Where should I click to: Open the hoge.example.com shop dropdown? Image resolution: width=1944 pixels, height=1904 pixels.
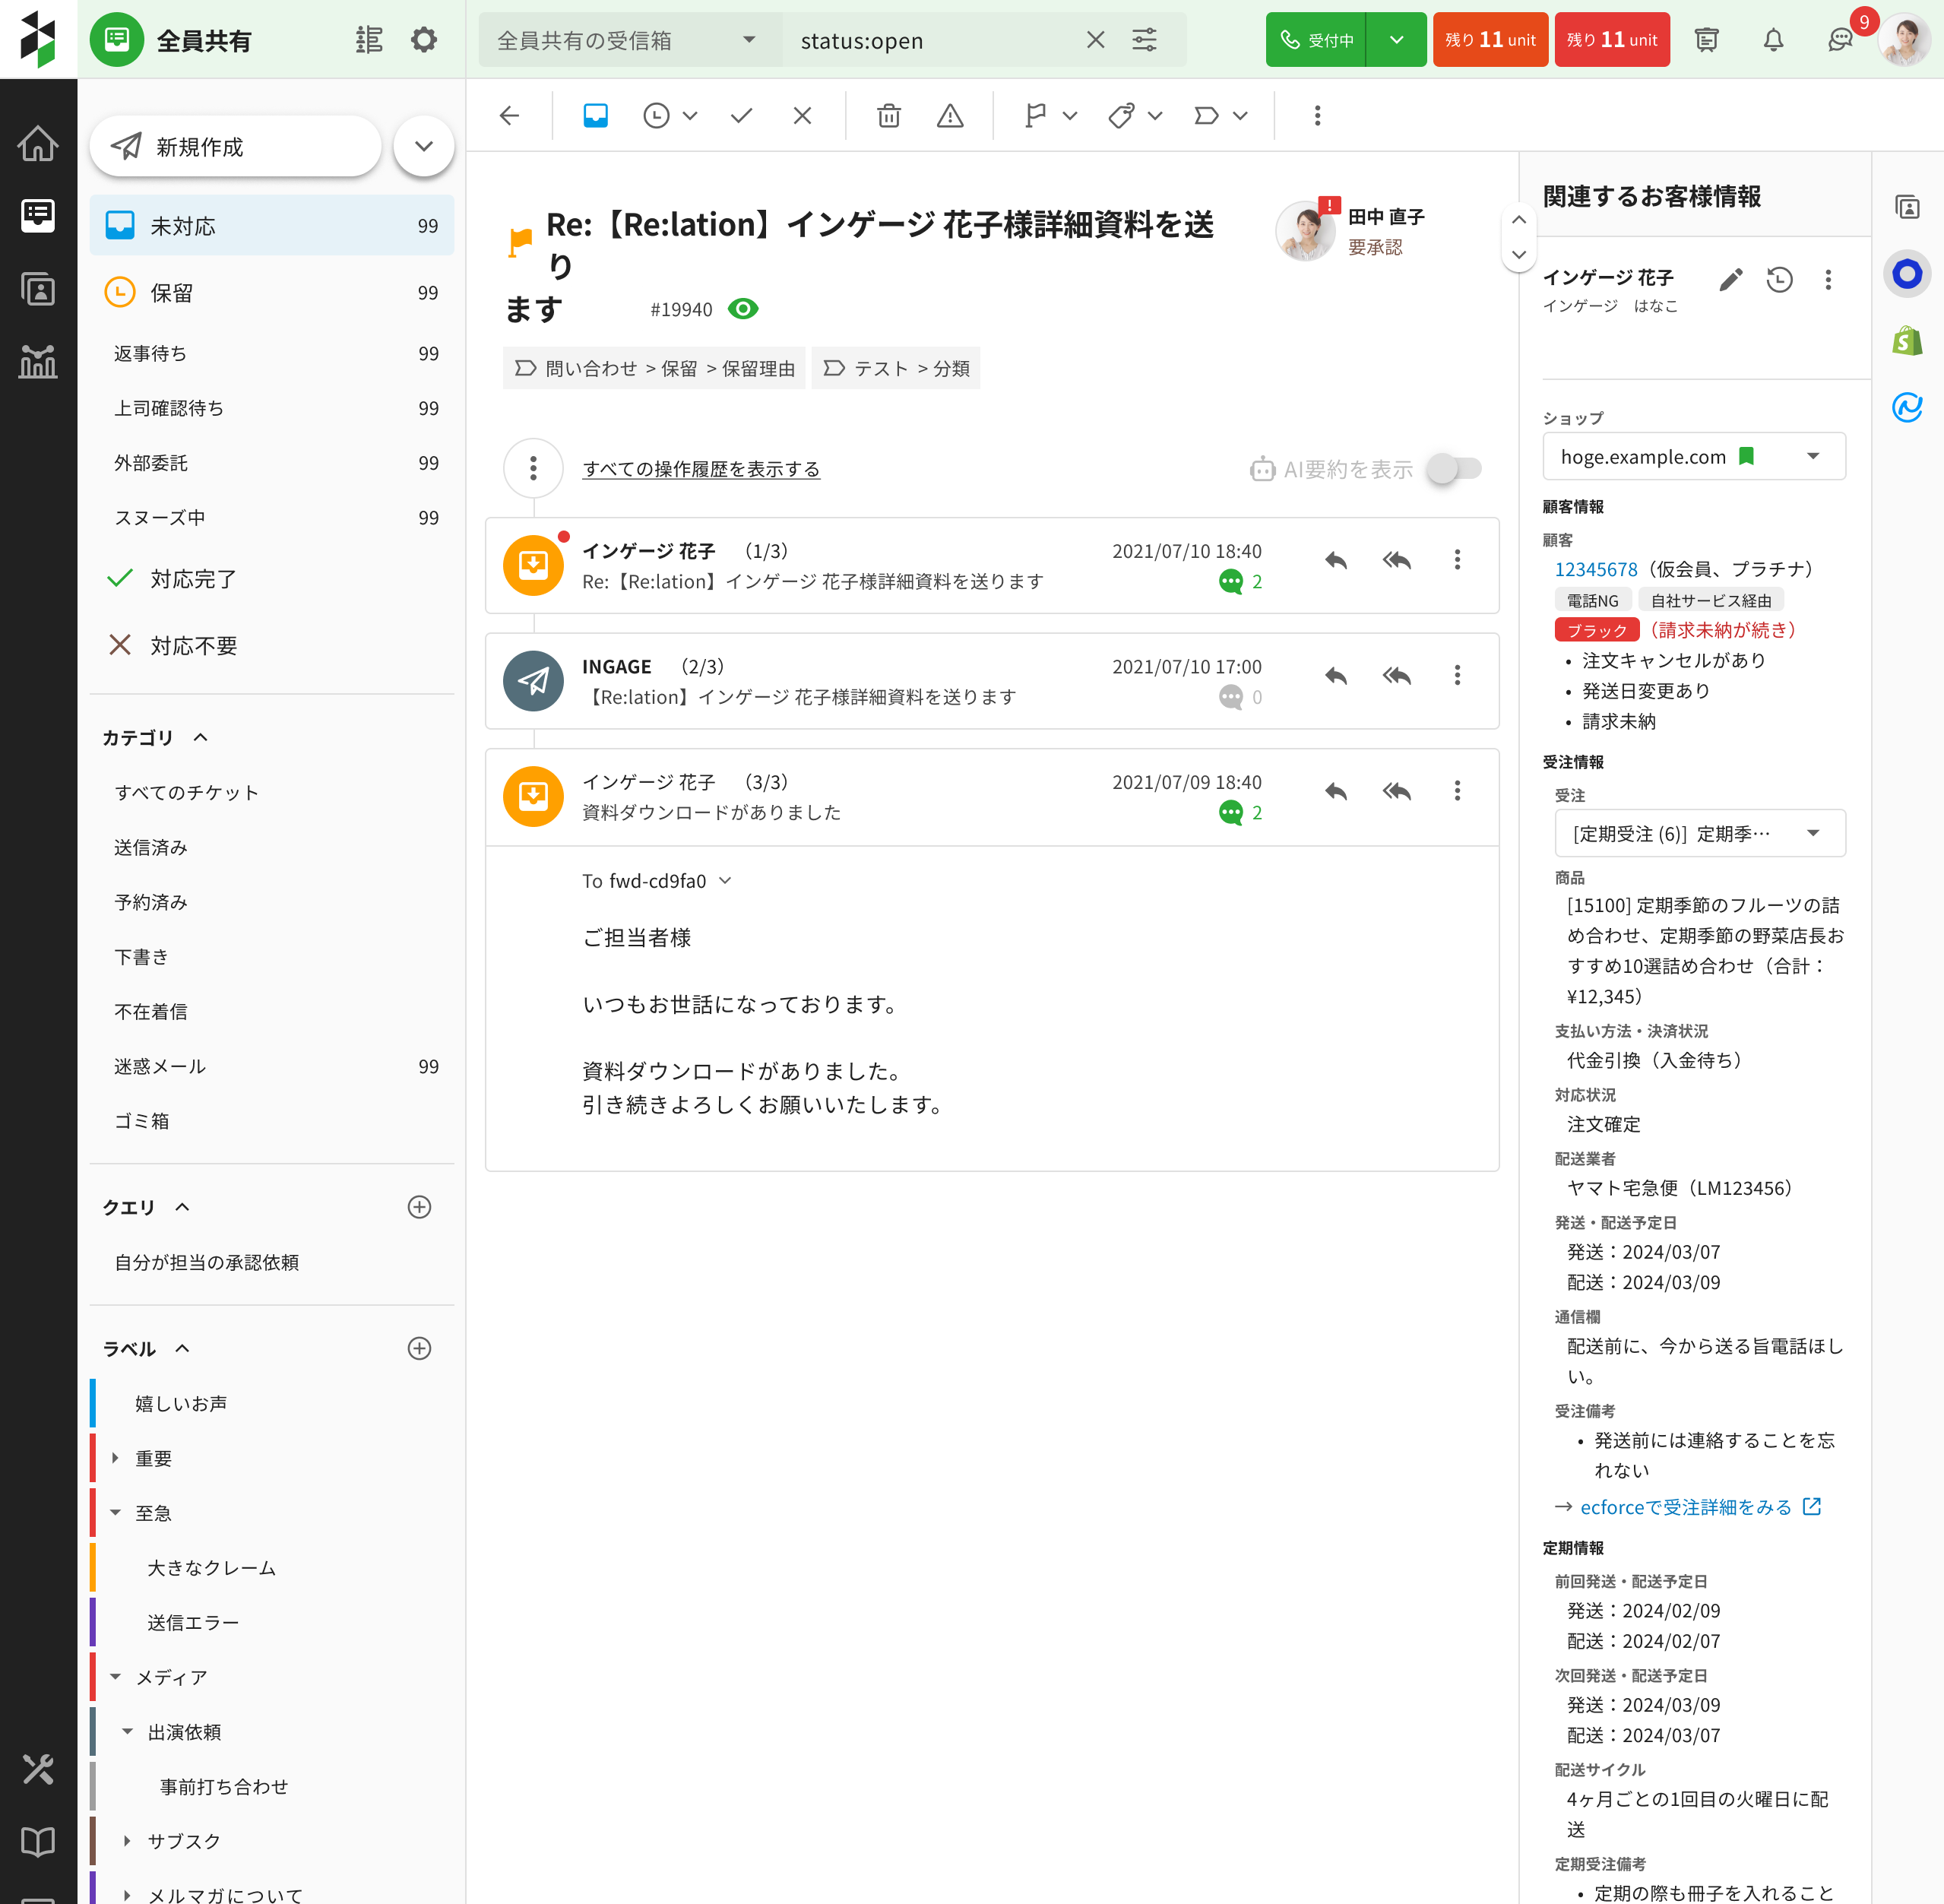pyautogui.click(x=1693, y=457)
